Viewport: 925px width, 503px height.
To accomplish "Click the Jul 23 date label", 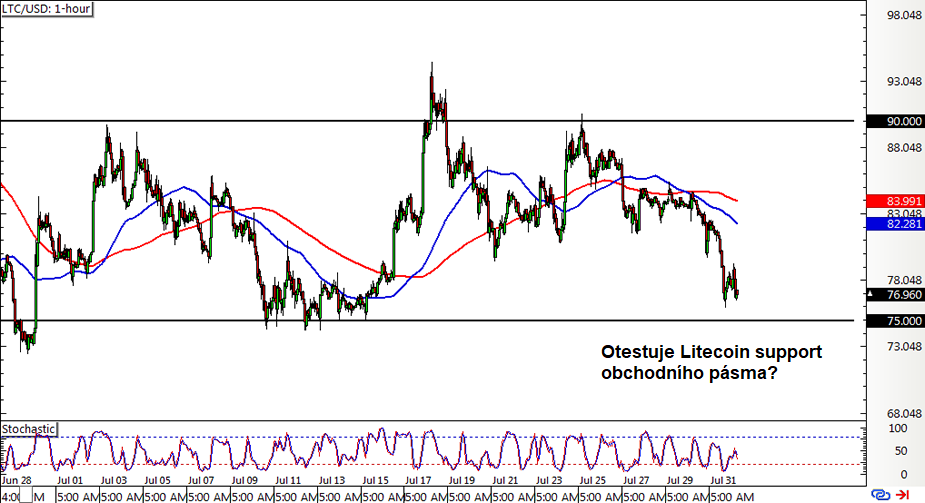I will coord(549,481).
